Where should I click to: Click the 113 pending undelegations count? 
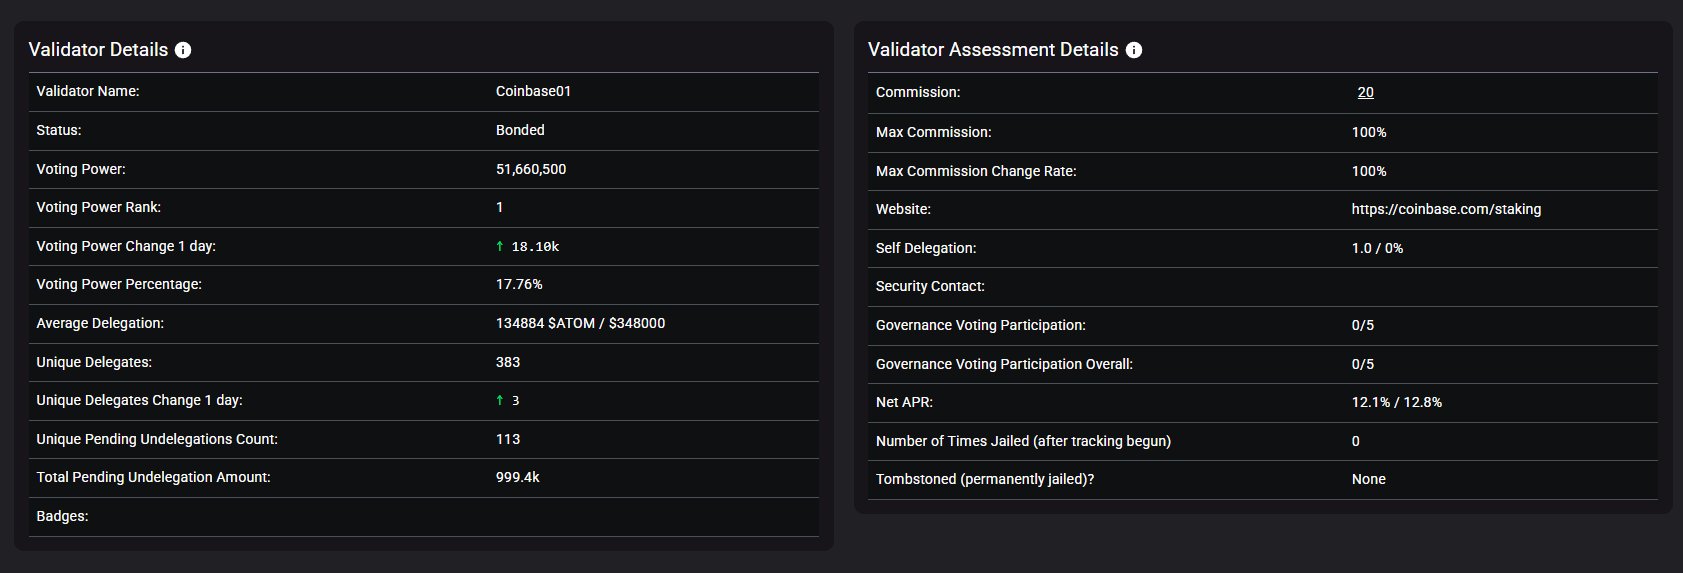tap(508, 439)
